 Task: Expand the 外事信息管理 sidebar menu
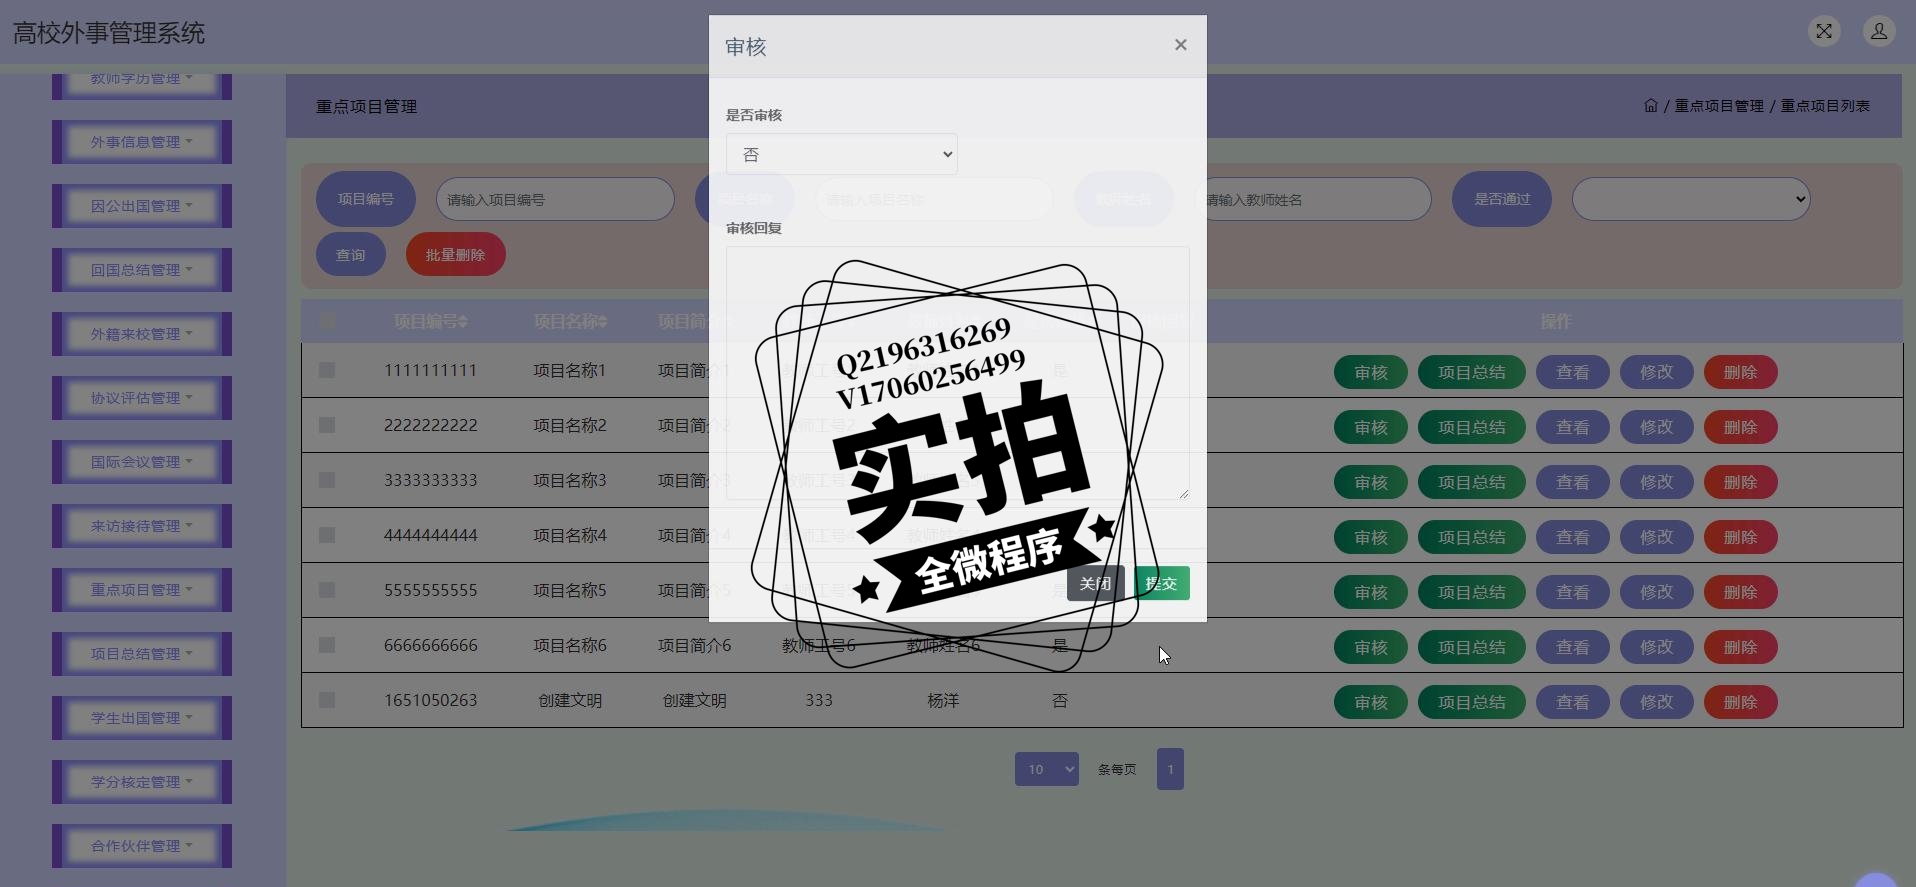pyautogui.click(x=142, y=142)
